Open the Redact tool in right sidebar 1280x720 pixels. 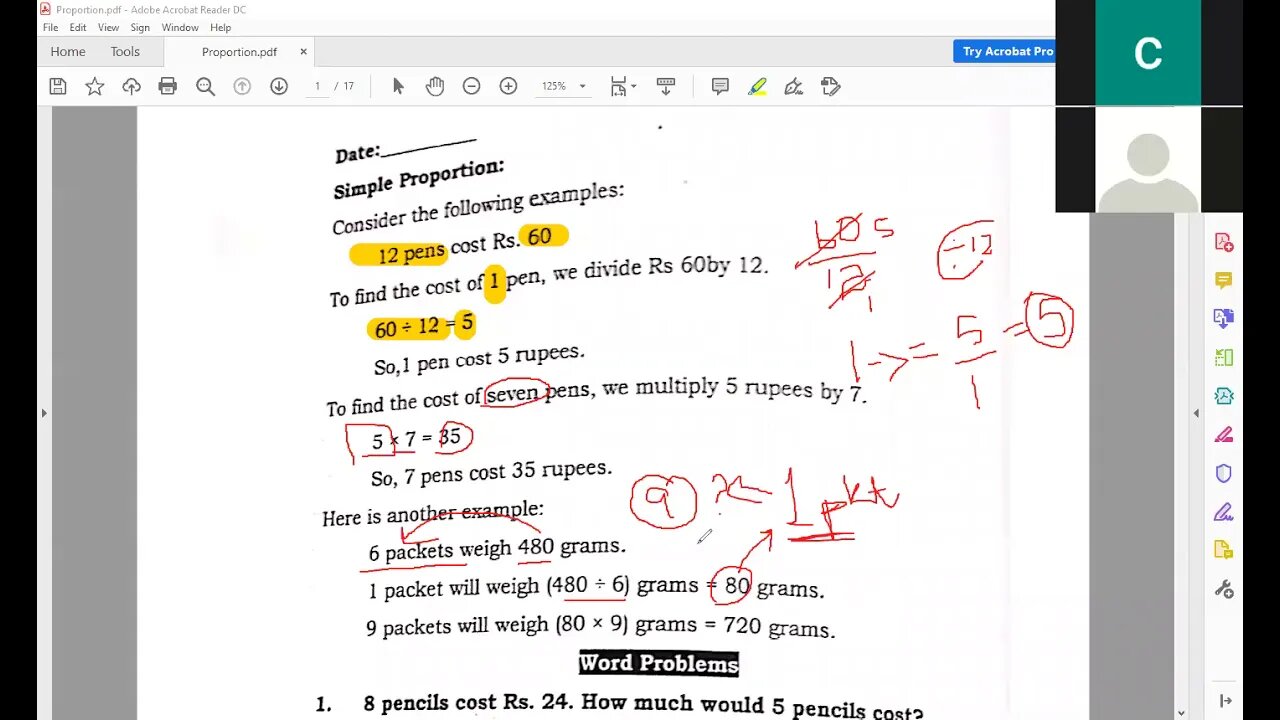coord(1224,434)
